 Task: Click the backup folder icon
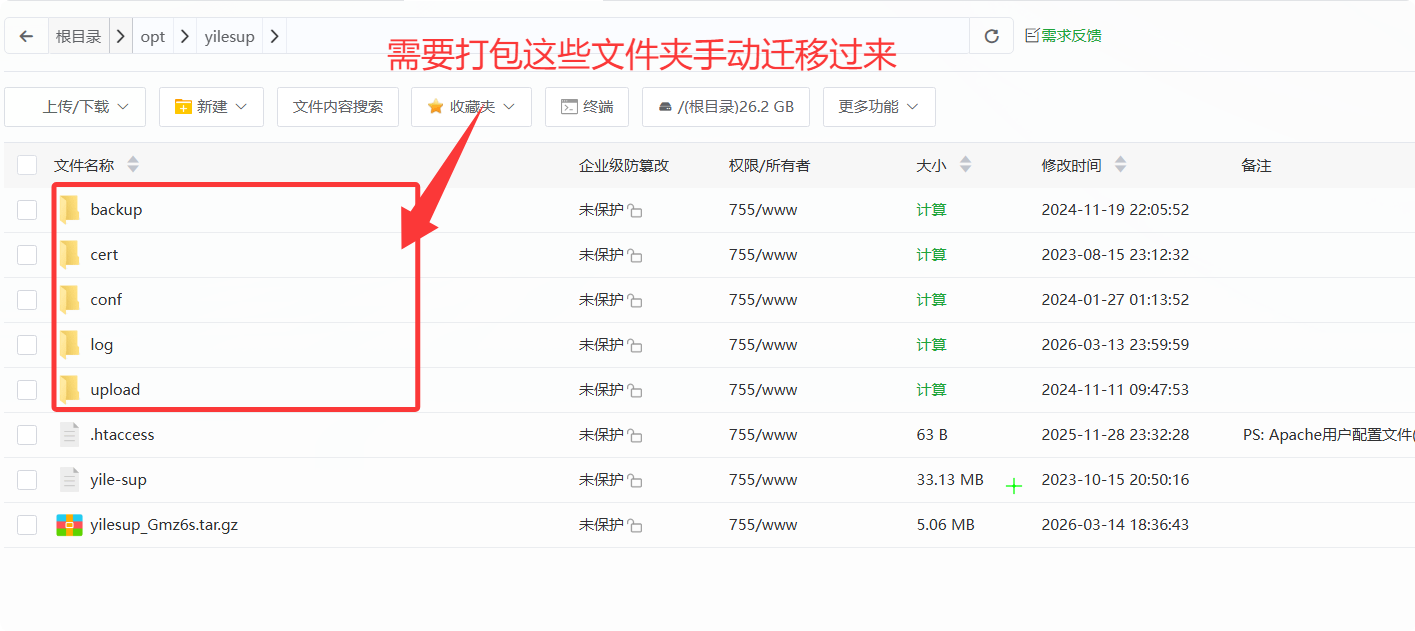69,210
